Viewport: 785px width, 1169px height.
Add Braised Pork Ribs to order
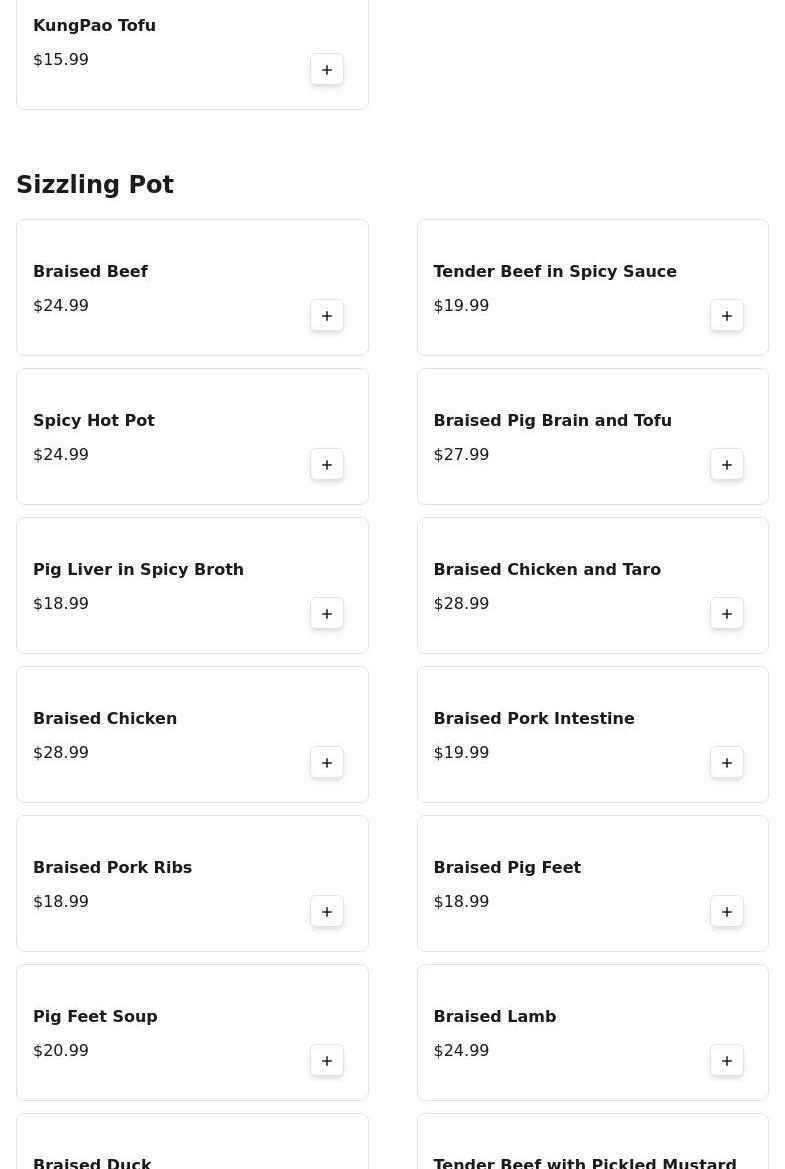point(327,912)
